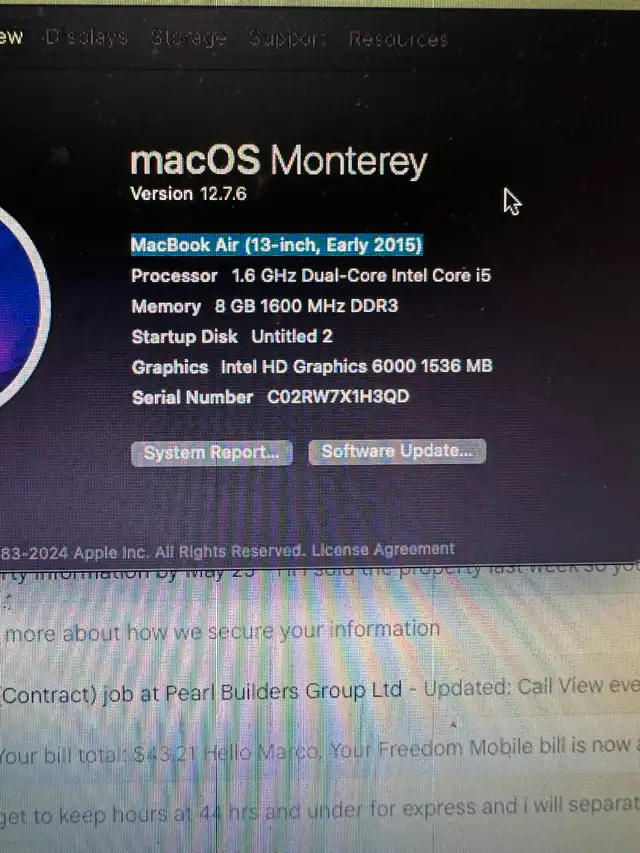The height and width of the screenshot is (853, 640).
Task: Click the Software Update button
Action: pyautogui.click(x=397, y=452)
